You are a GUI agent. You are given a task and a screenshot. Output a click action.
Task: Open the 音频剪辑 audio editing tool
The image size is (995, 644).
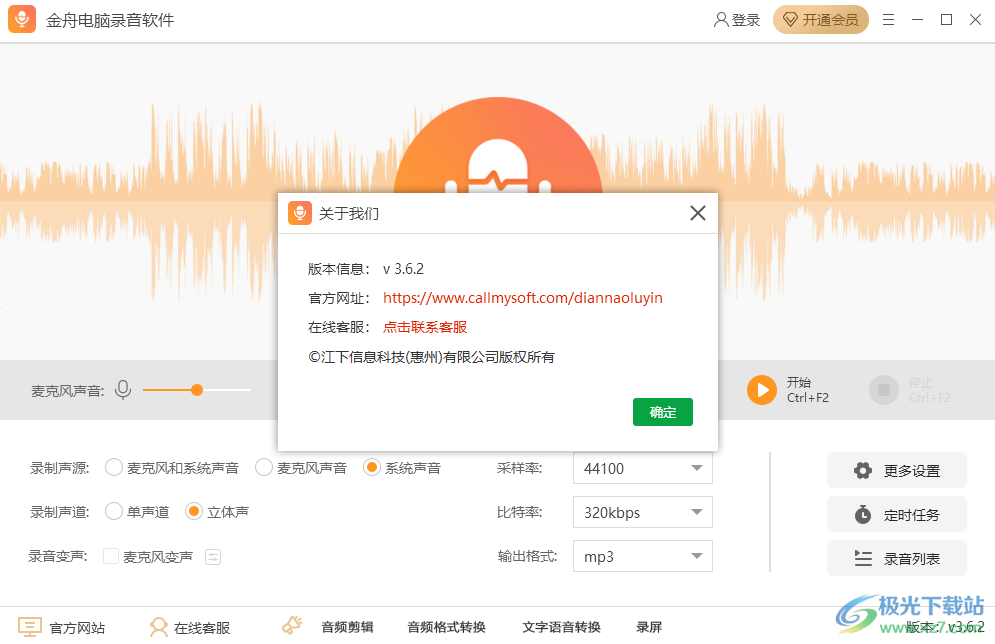348,627
